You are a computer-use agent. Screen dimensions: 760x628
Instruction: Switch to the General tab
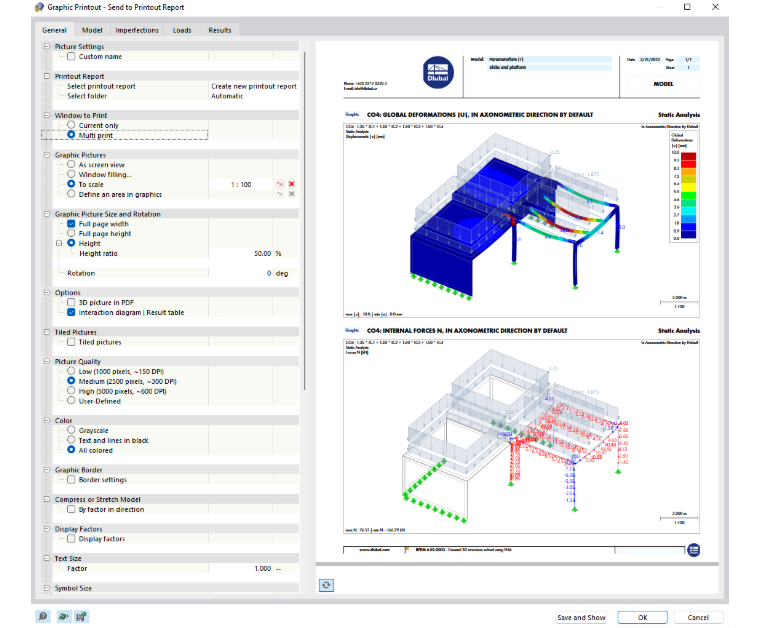pos(54,30)
